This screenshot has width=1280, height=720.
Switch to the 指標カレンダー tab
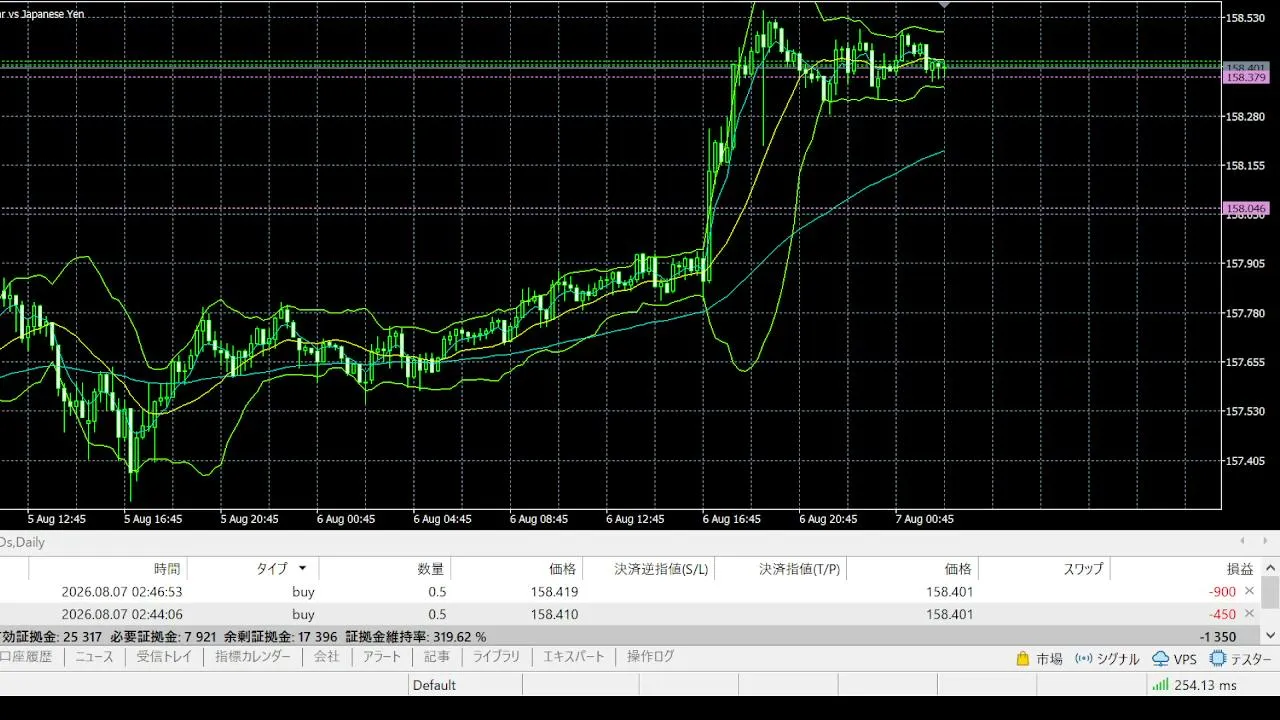coord(253,657)
